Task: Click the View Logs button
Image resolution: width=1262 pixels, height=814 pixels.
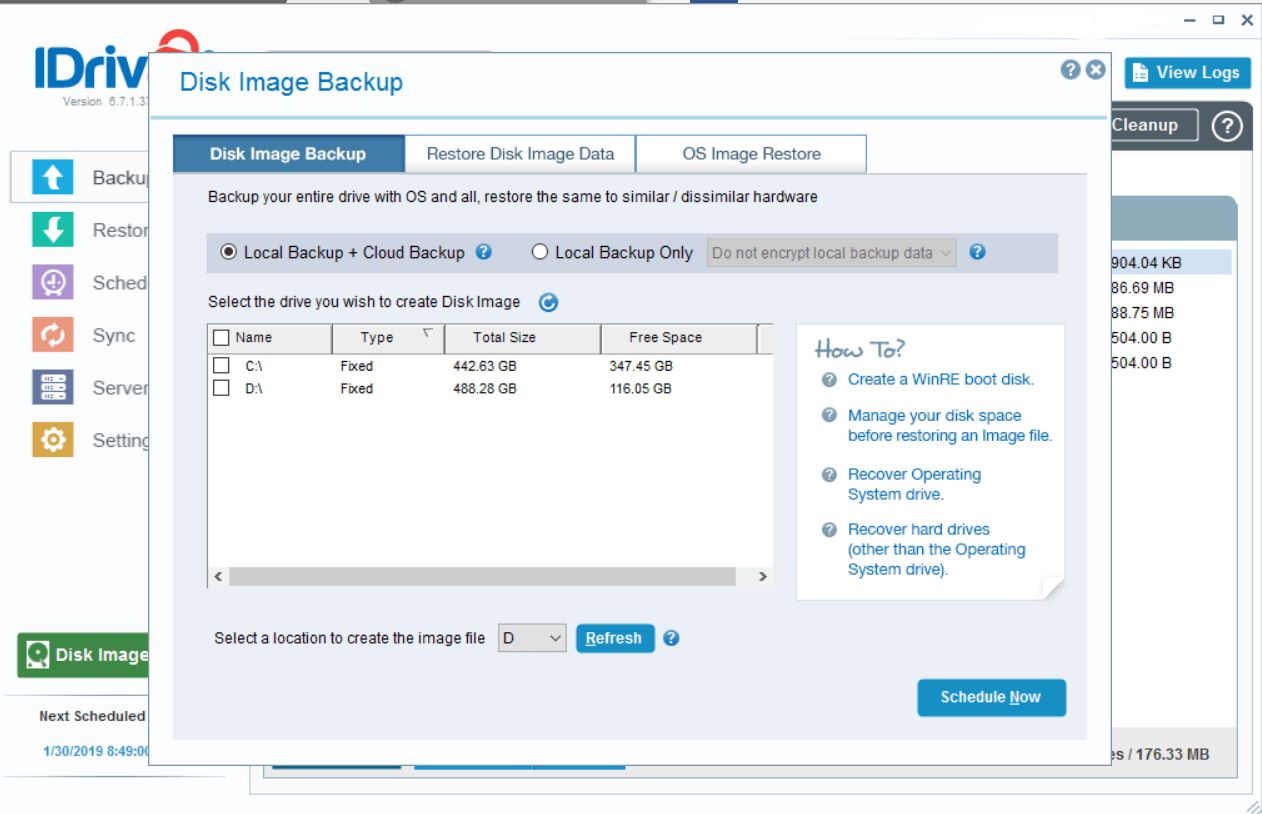Action: (1187, 73)
